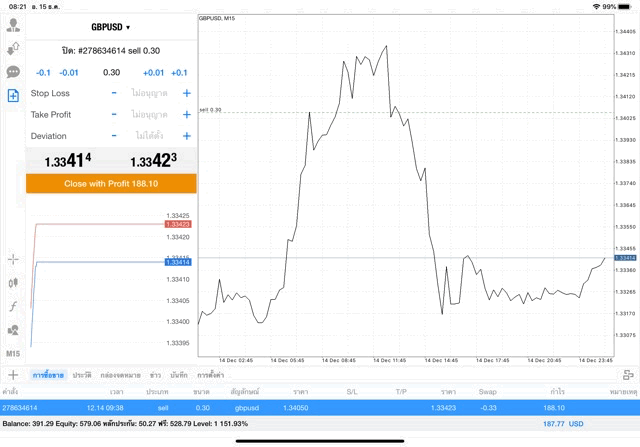
Task: Change the M15 timeframe in sidebar
Action: [x=13, y=354]
